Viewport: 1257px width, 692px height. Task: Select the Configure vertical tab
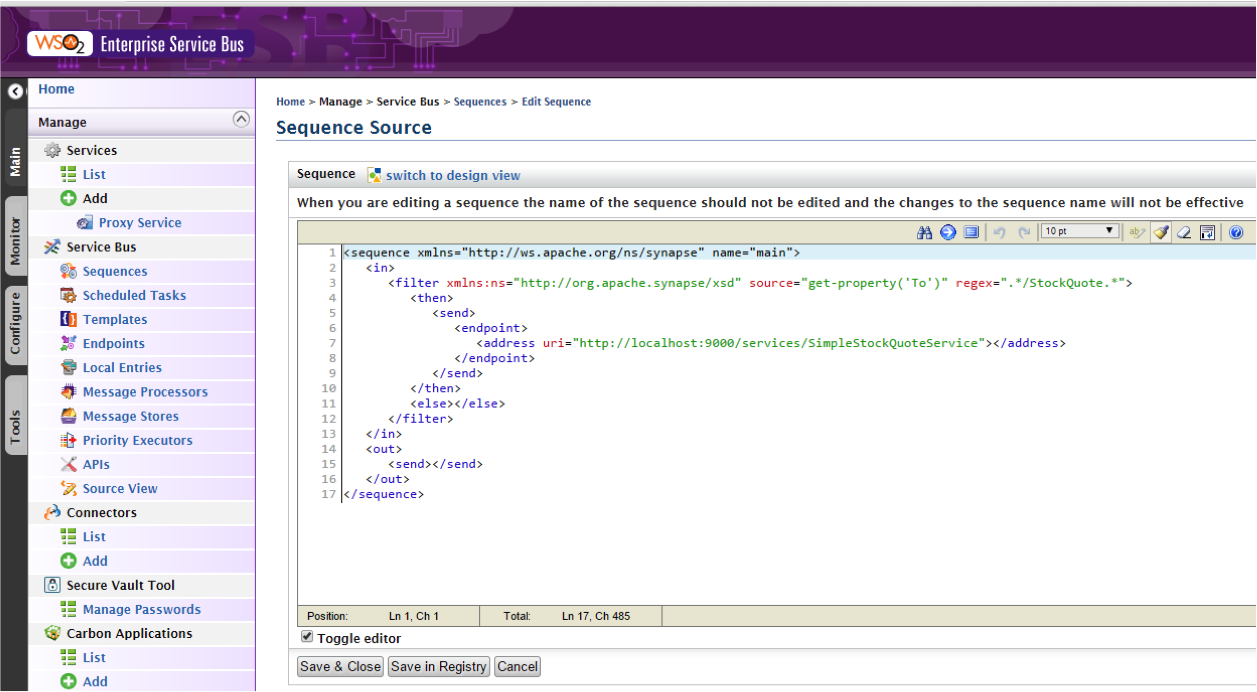[15, 323]
